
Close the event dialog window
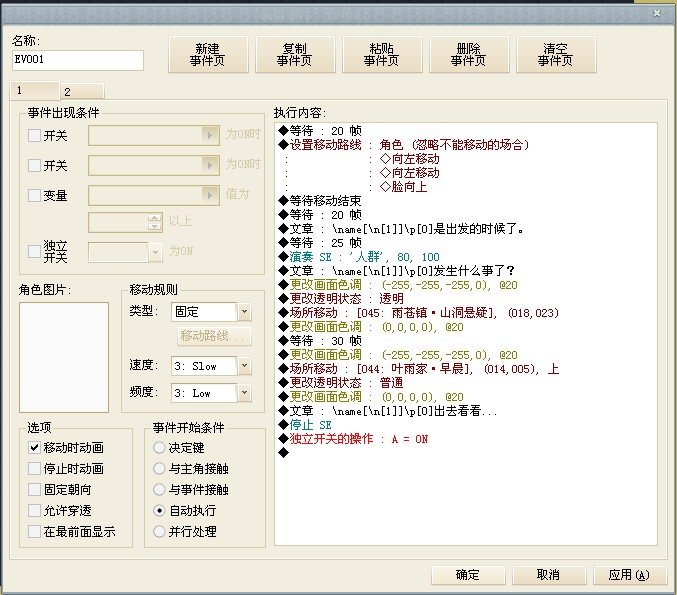pyautogui.click(x=657, y=13)
